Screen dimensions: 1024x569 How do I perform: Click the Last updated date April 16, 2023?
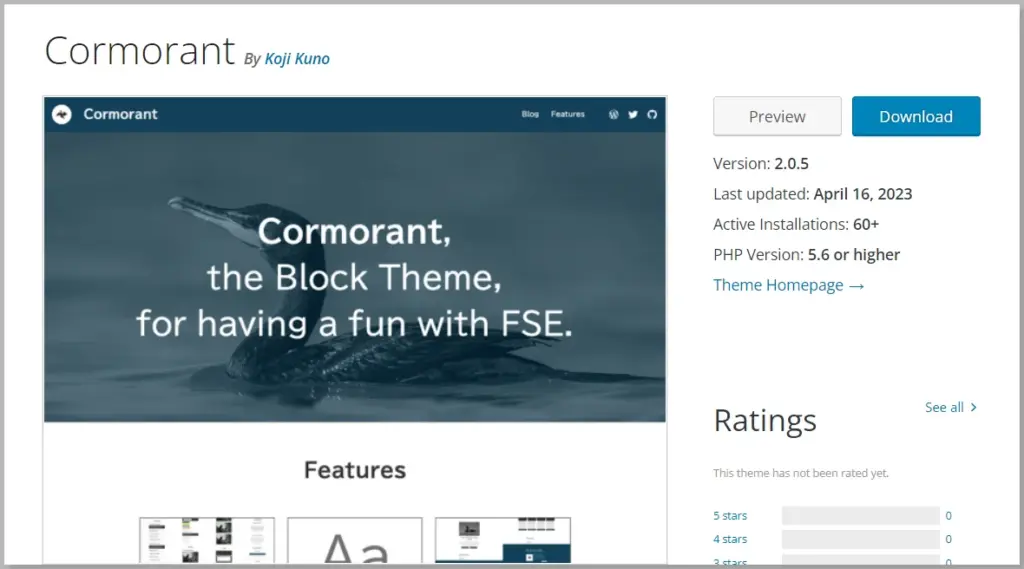[863, 194]
